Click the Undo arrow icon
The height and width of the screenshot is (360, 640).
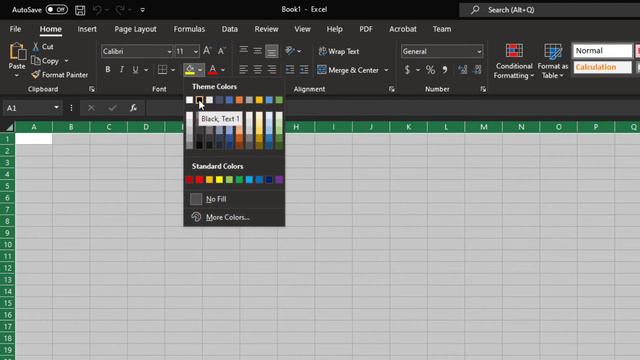click(x=97, y=10)
